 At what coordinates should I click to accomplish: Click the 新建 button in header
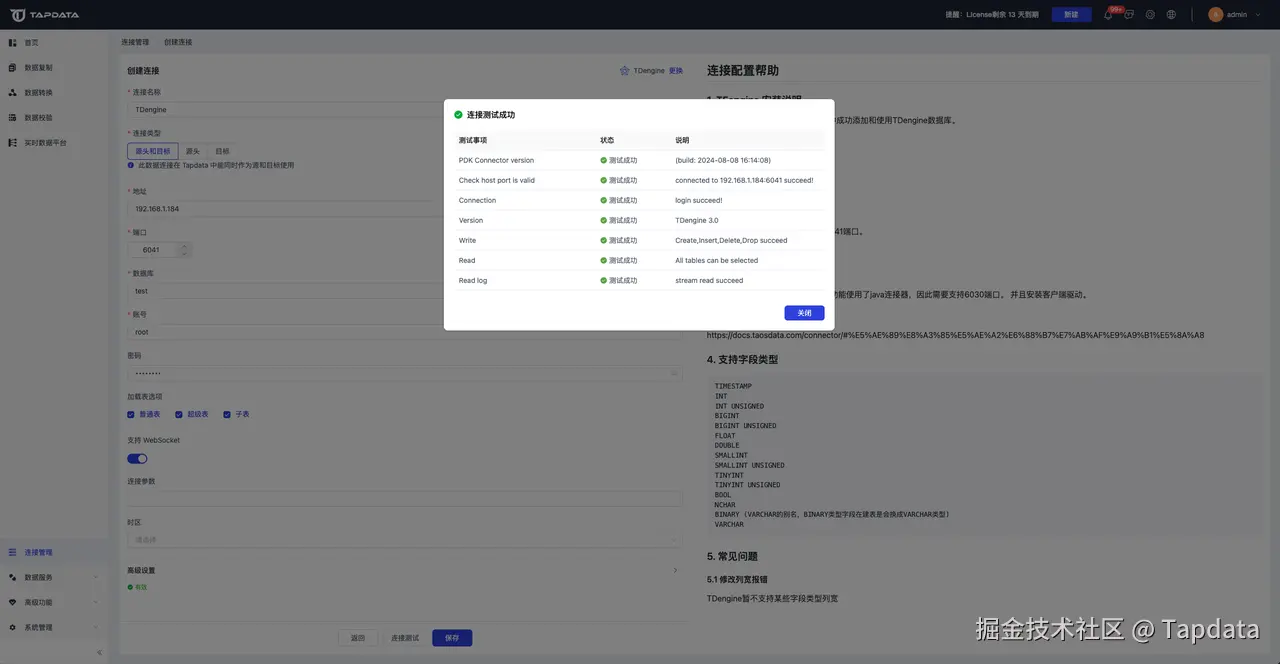tap(1071, 15)
